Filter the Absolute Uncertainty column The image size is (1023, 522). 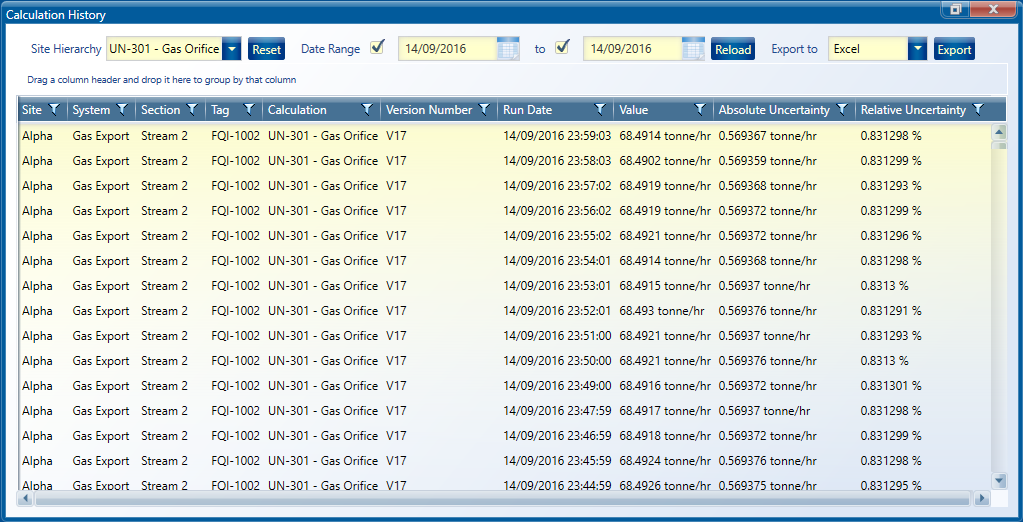[842, 110]
